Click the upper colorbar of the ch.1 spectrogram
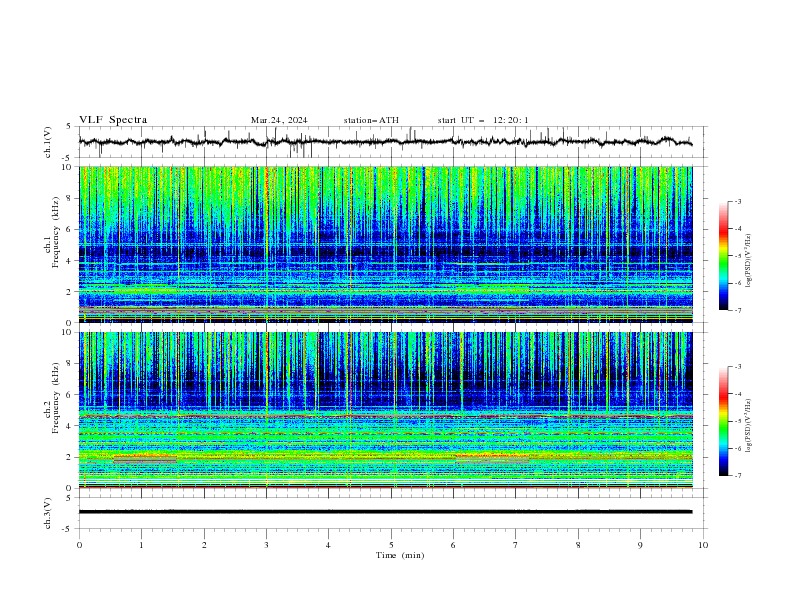Image resolution: width=792 pixels, height=612 pixels. coord(723,256)
